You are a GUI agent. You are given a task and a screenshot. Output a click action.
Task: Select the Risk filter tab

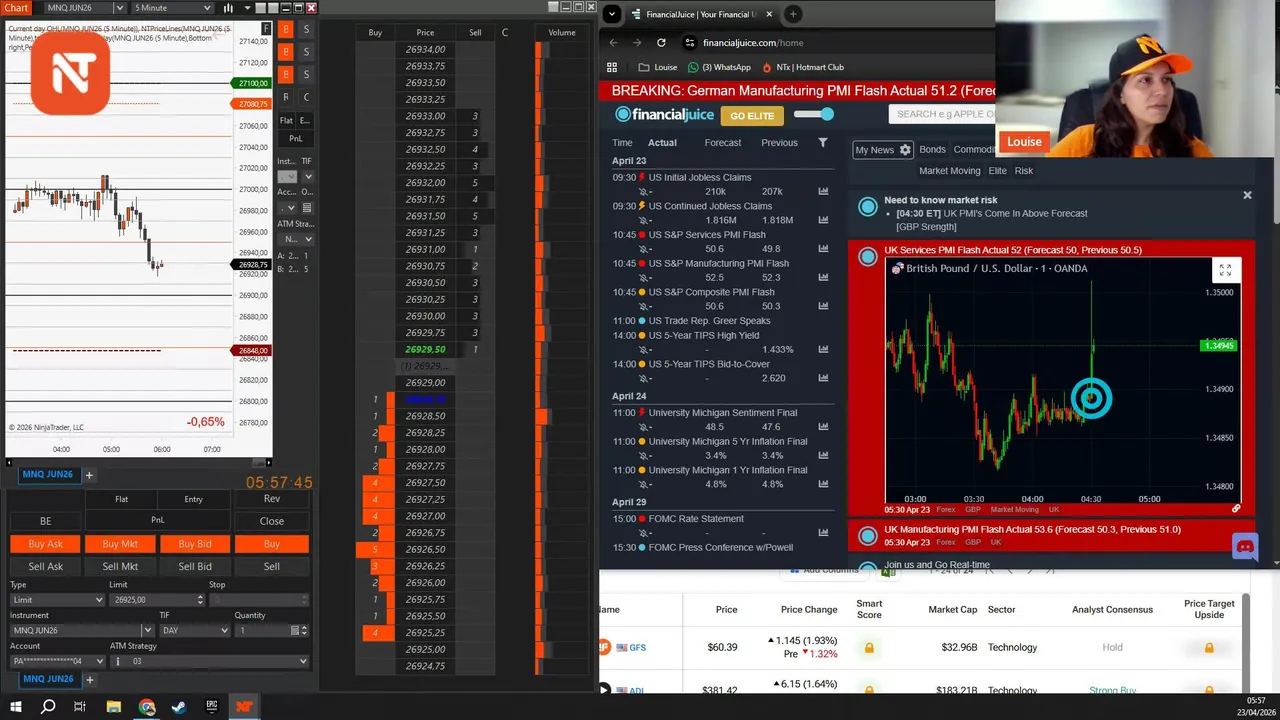1024,171
